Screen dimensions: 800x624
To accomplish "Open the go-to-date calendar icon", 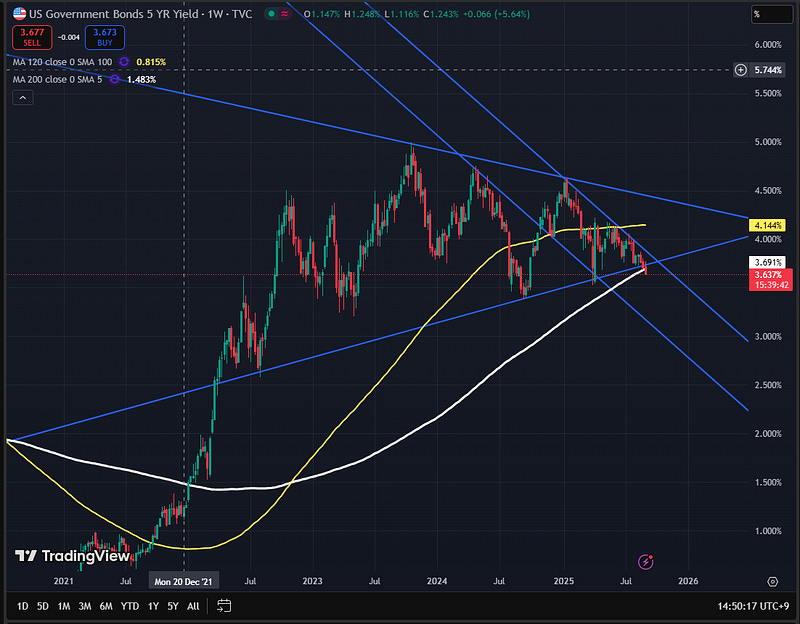I will click(x=224, y=606).
